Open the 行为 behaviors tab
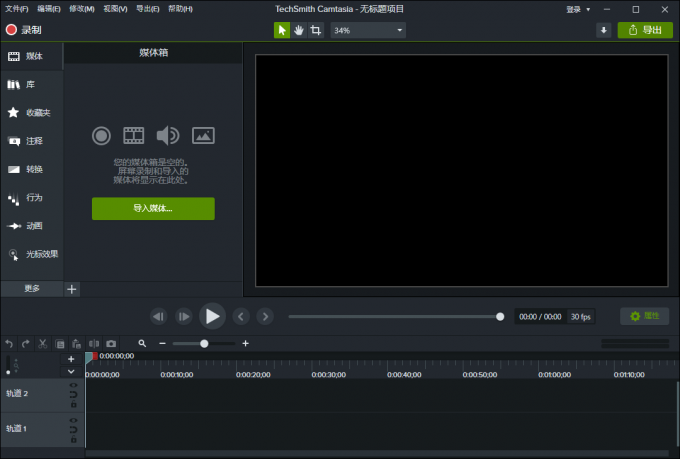Screen dimensions: 680x459 pos(32,198)
